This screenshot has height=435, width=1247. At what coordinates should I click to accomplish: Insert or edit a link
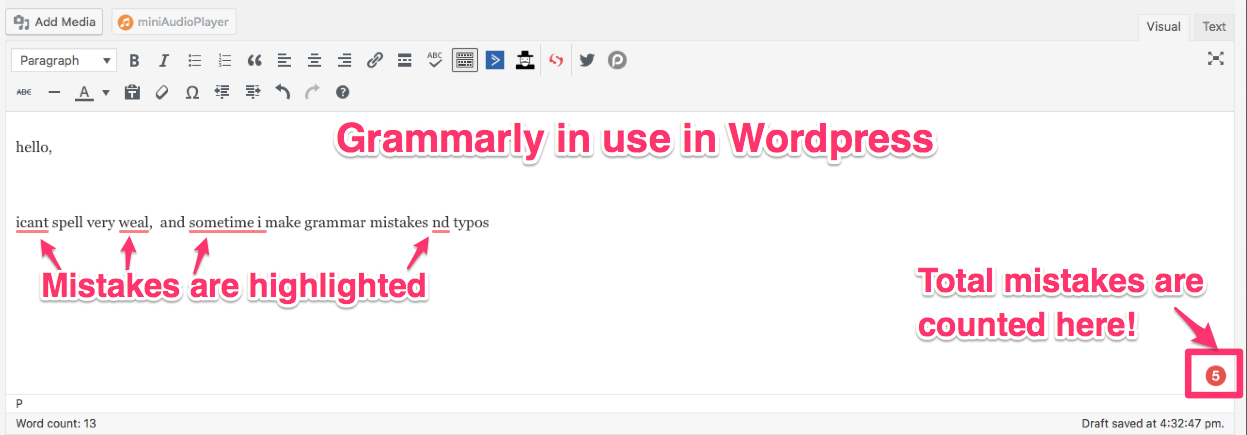point(375,60)
